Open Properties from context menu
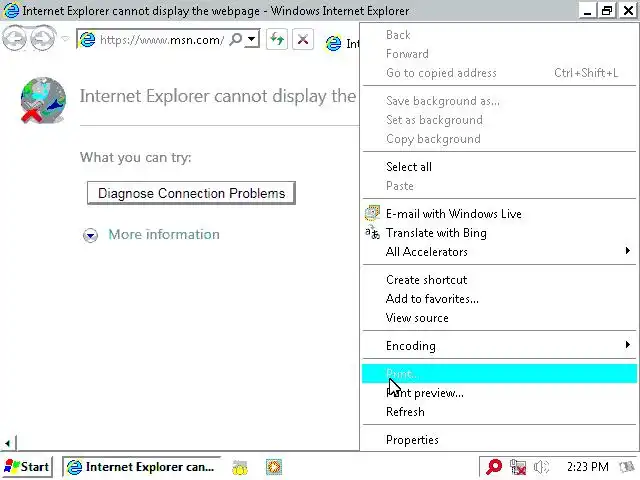This screenshot has height=480, width=640. point(499,440)
